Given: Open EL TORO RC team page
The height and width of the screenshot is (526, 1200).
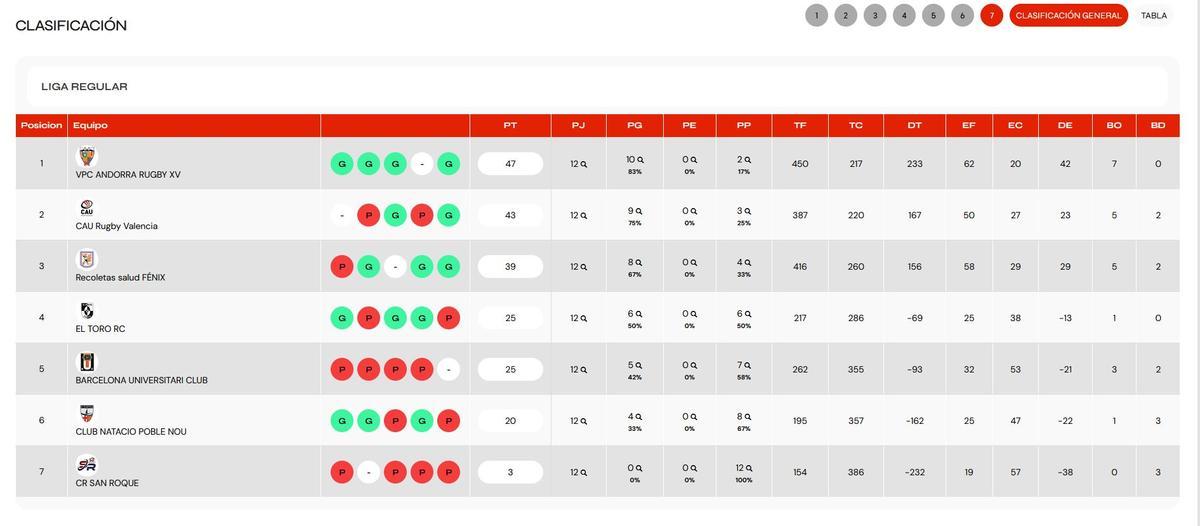Looking at the screenshot, I should pos(100,329).
